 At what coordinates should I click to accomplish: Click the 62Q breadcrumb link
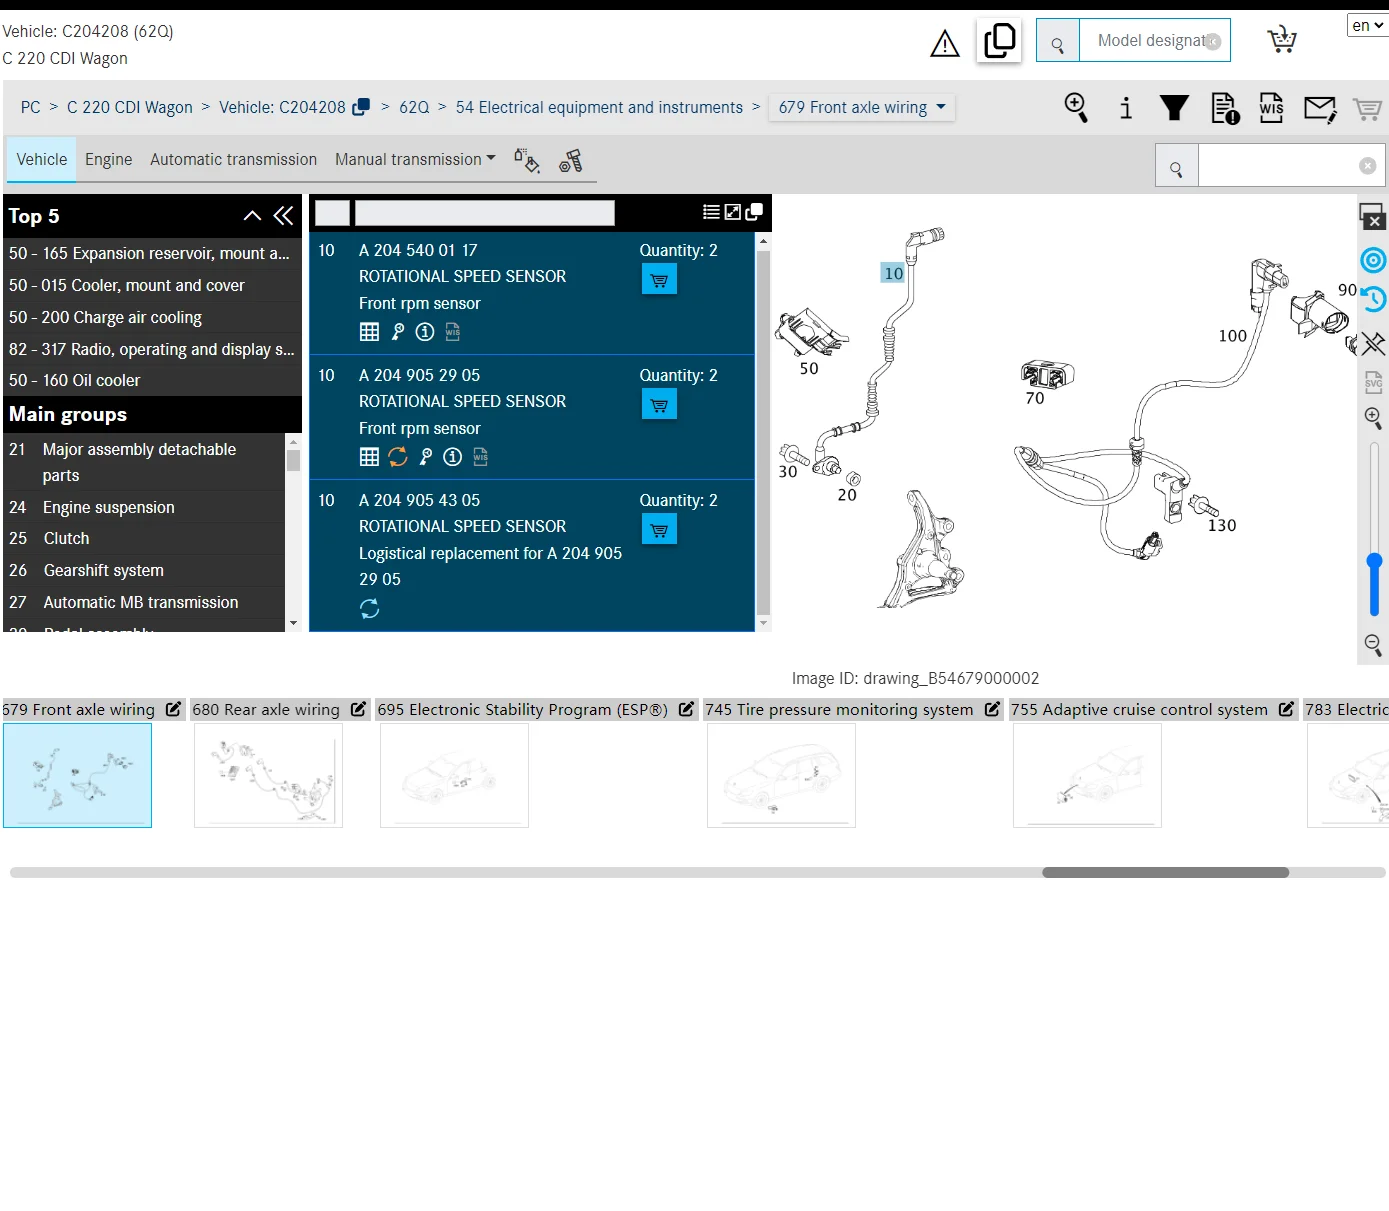(x=414, y=108)
